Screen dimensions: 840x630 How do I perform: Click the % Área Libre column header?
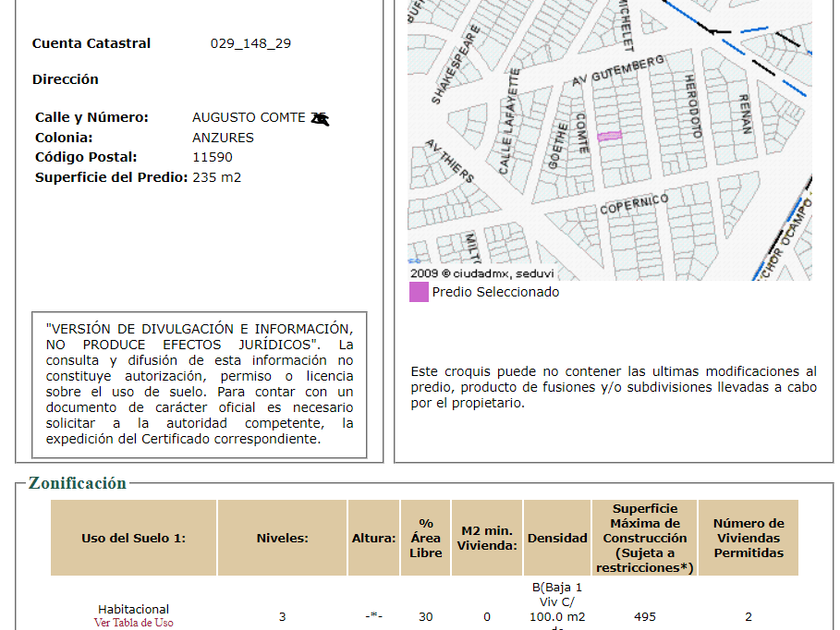coord(426,538)
